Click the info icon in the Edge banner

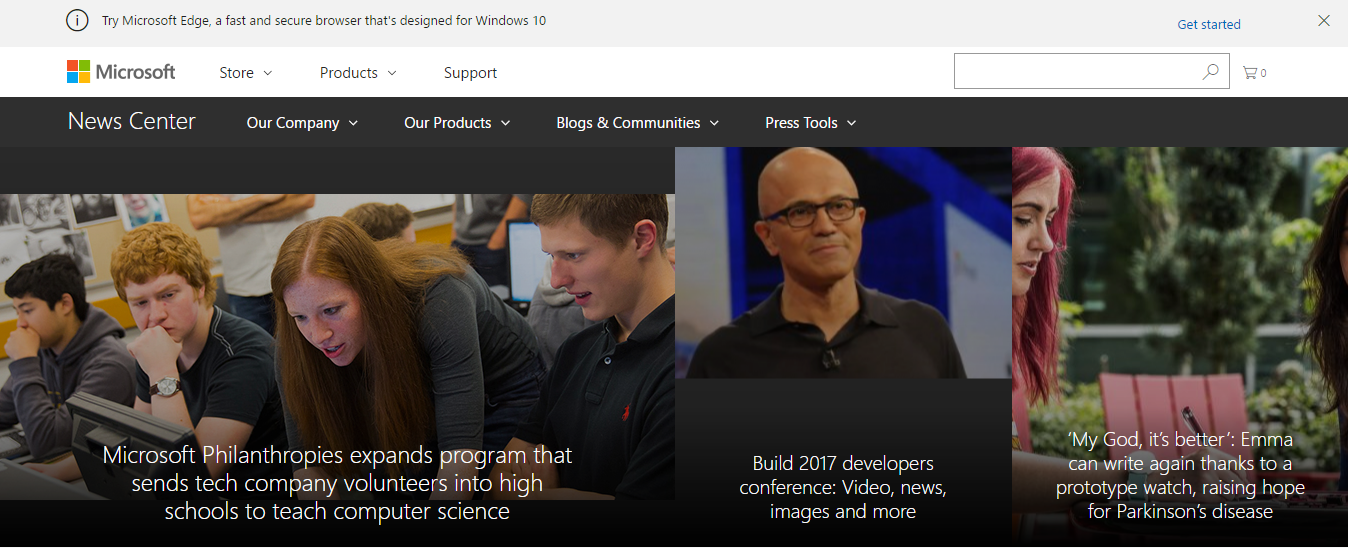[x=77, y=21]
